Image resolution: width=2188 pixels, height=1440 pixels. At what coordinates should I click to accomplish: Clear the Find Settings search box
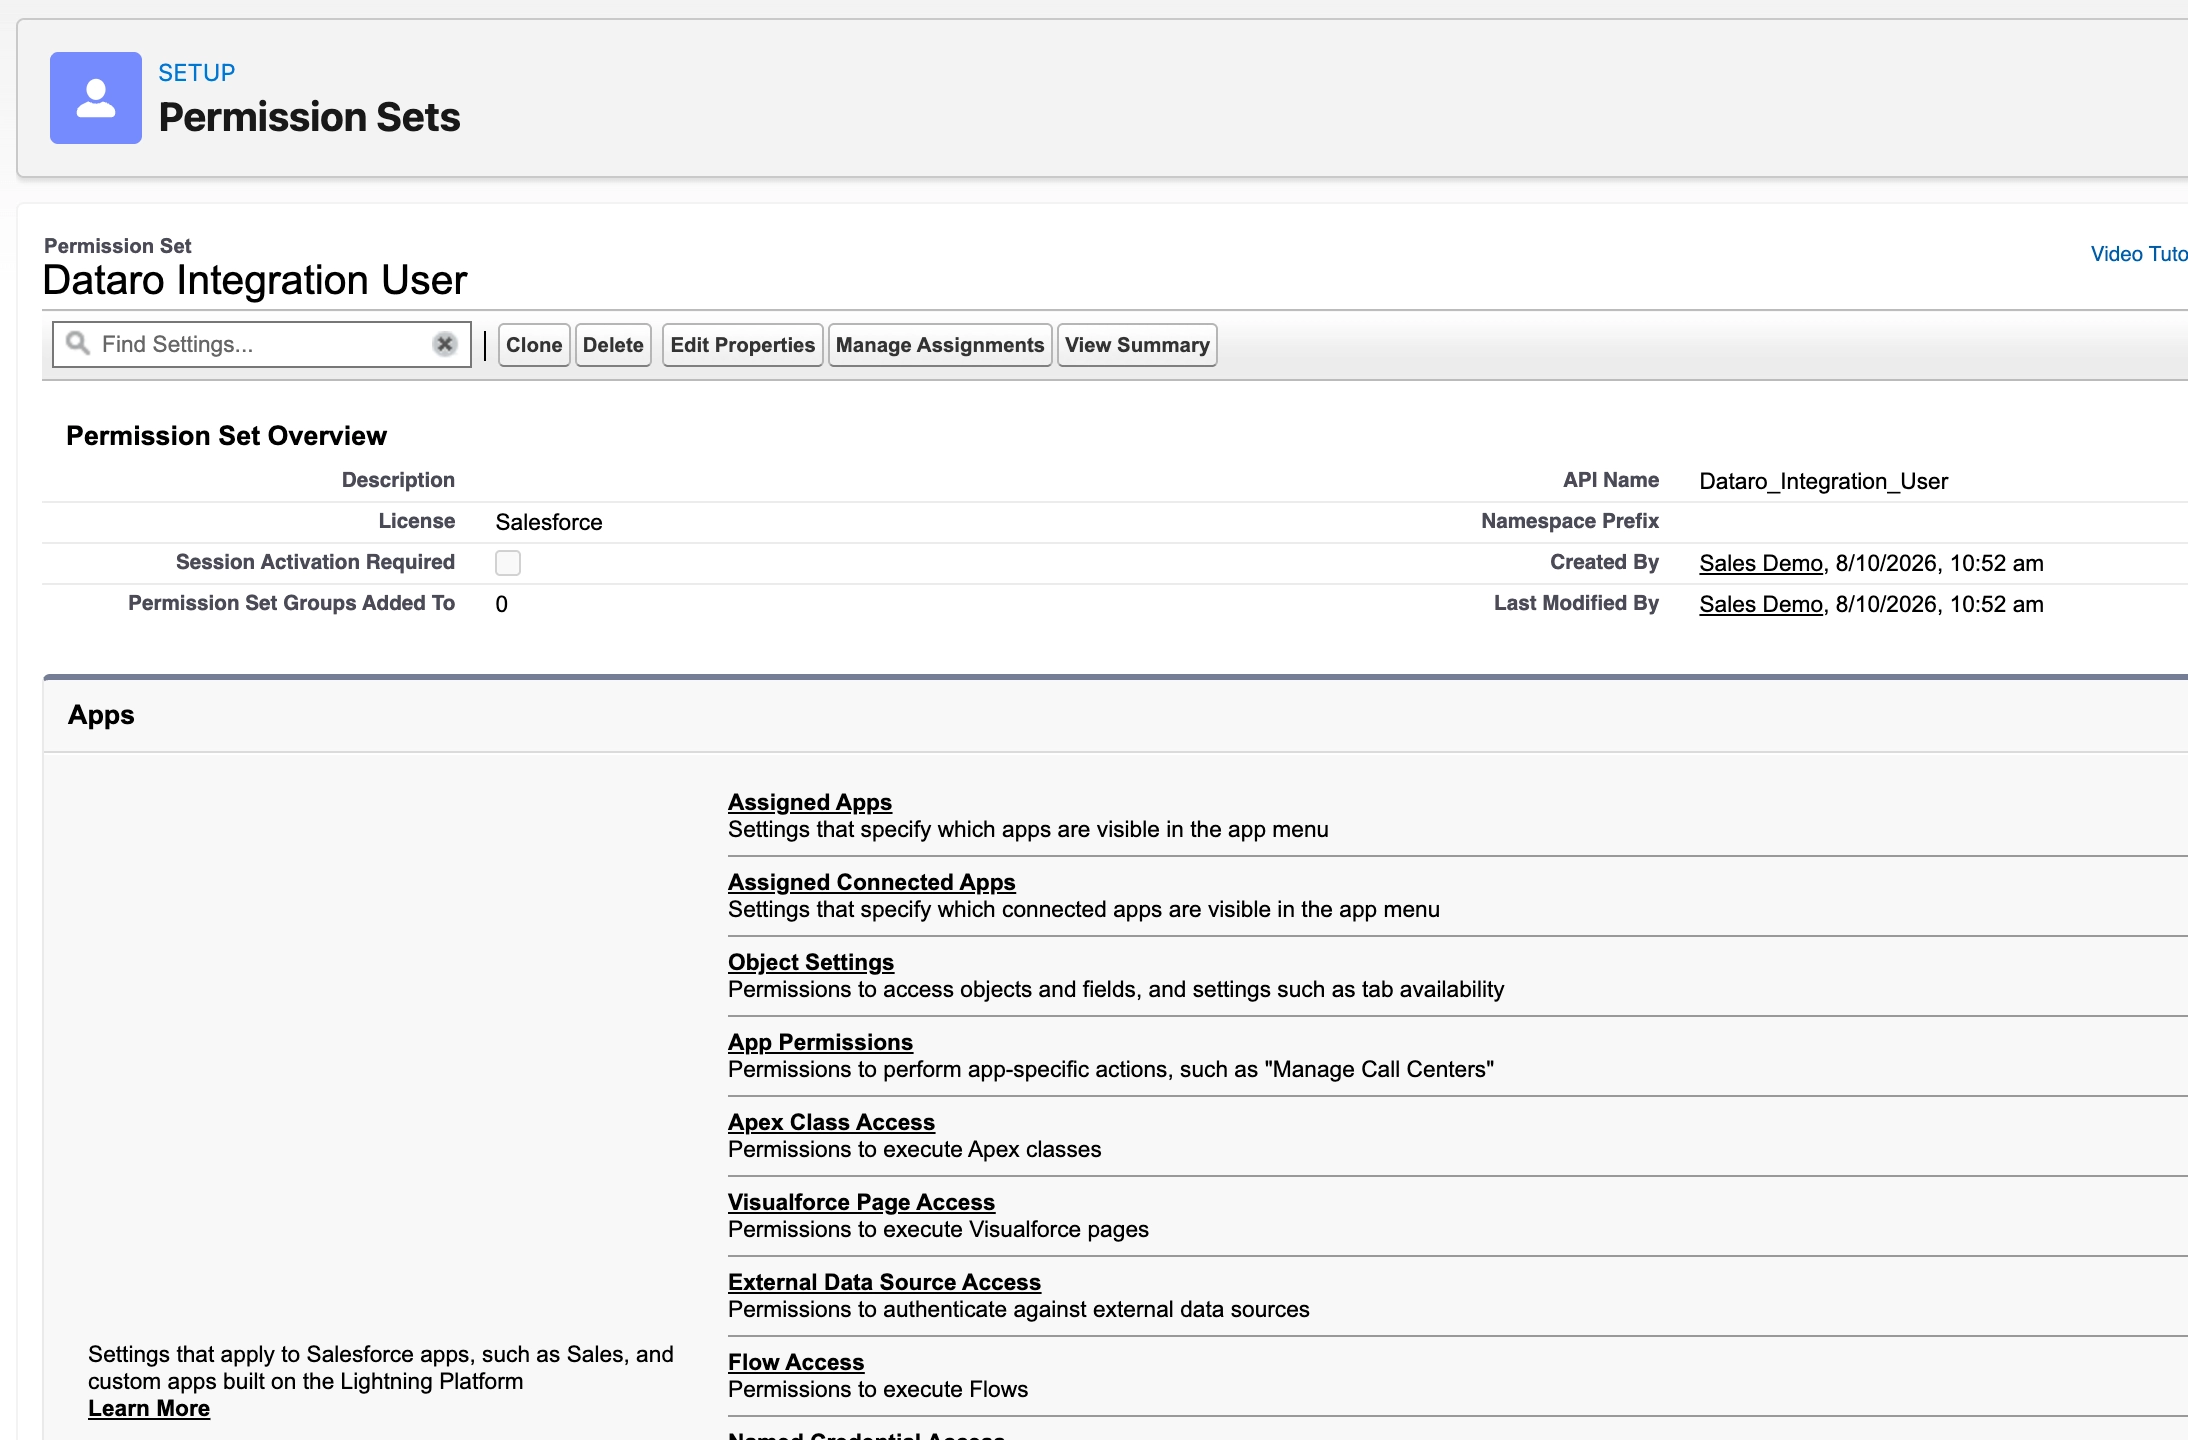coord(445,344)
